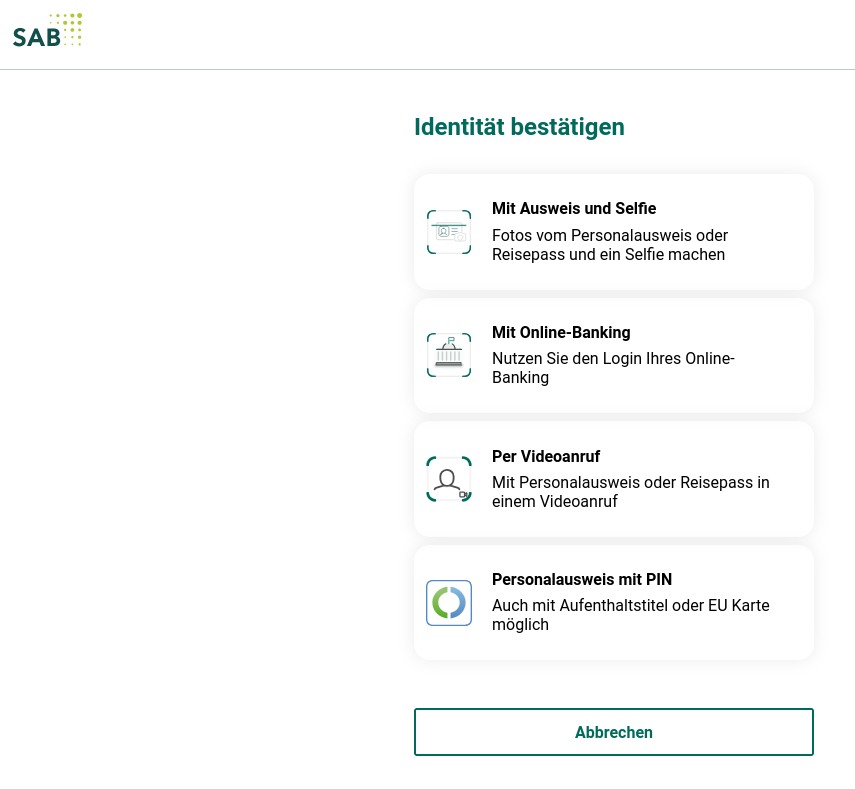Viewport: 855px width, 789px height.
Task: Click the person silhouette video call icon
Action: [x=449, y=478]
